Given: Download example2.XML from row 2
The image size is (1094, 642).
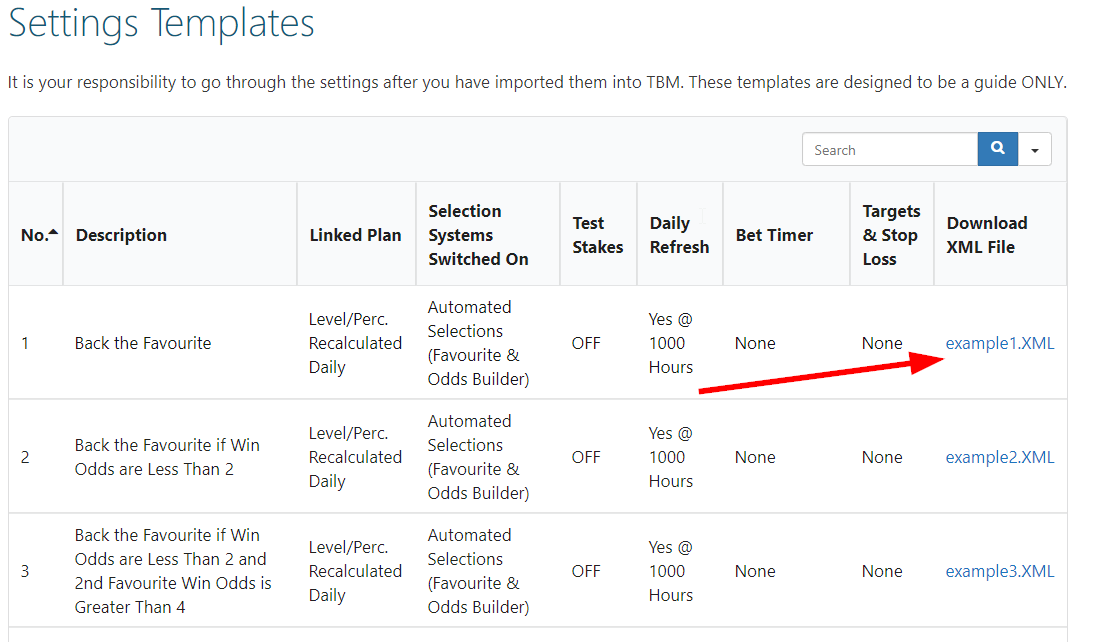Looking at the screenshot, I should (x=1000, y=457).
